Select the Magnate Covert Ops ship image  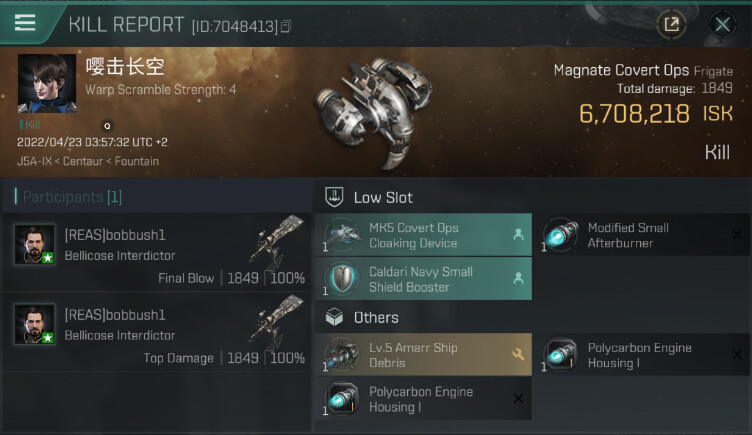(x=384, y=108)
